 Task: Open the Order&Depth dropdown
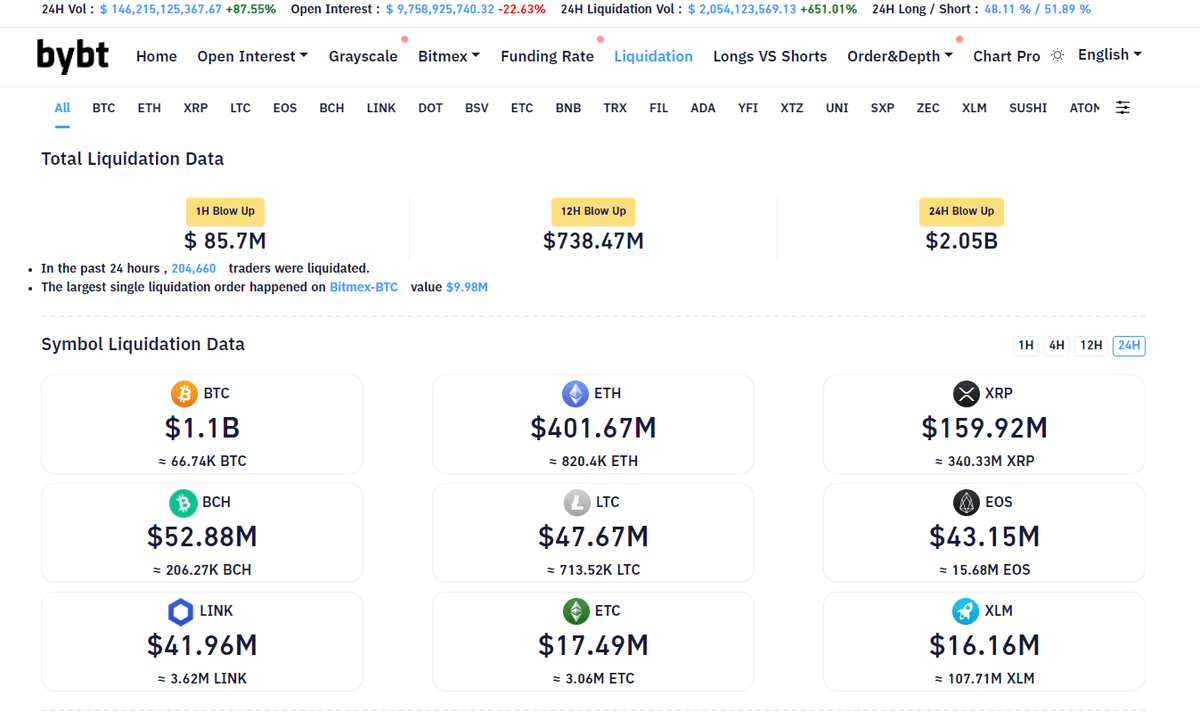click(x=899, y=56)
